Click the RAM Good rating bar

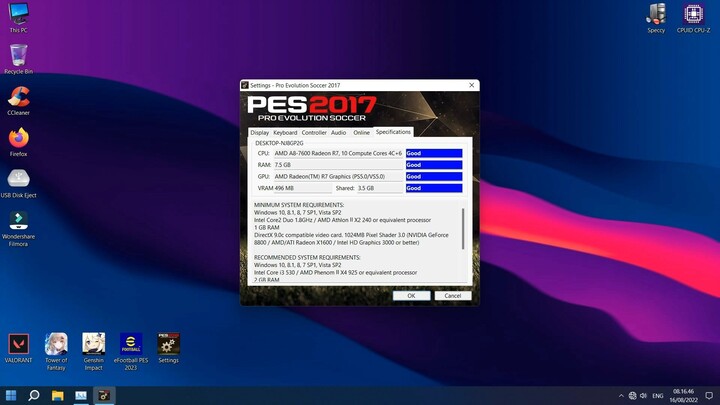pyautogui.click(x=434, y=164)
